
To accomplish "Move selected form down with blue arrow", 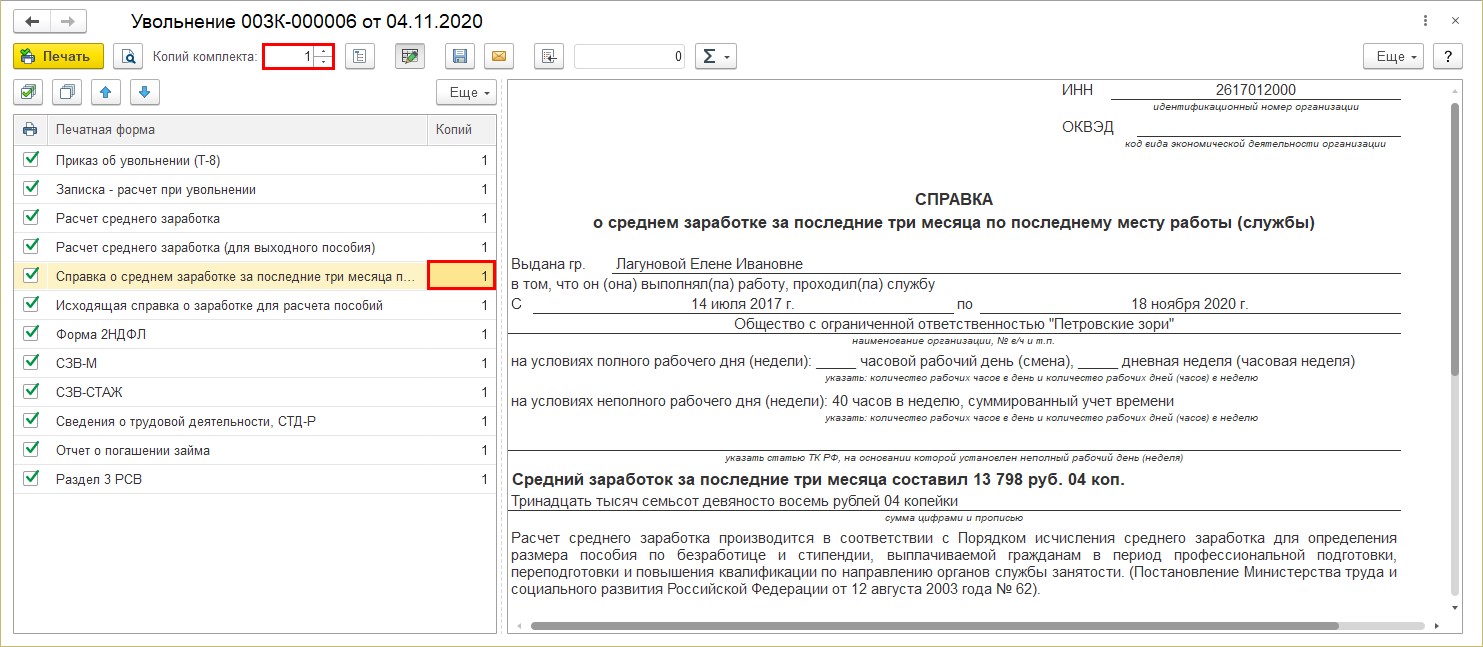I will [x=145, y=92].
